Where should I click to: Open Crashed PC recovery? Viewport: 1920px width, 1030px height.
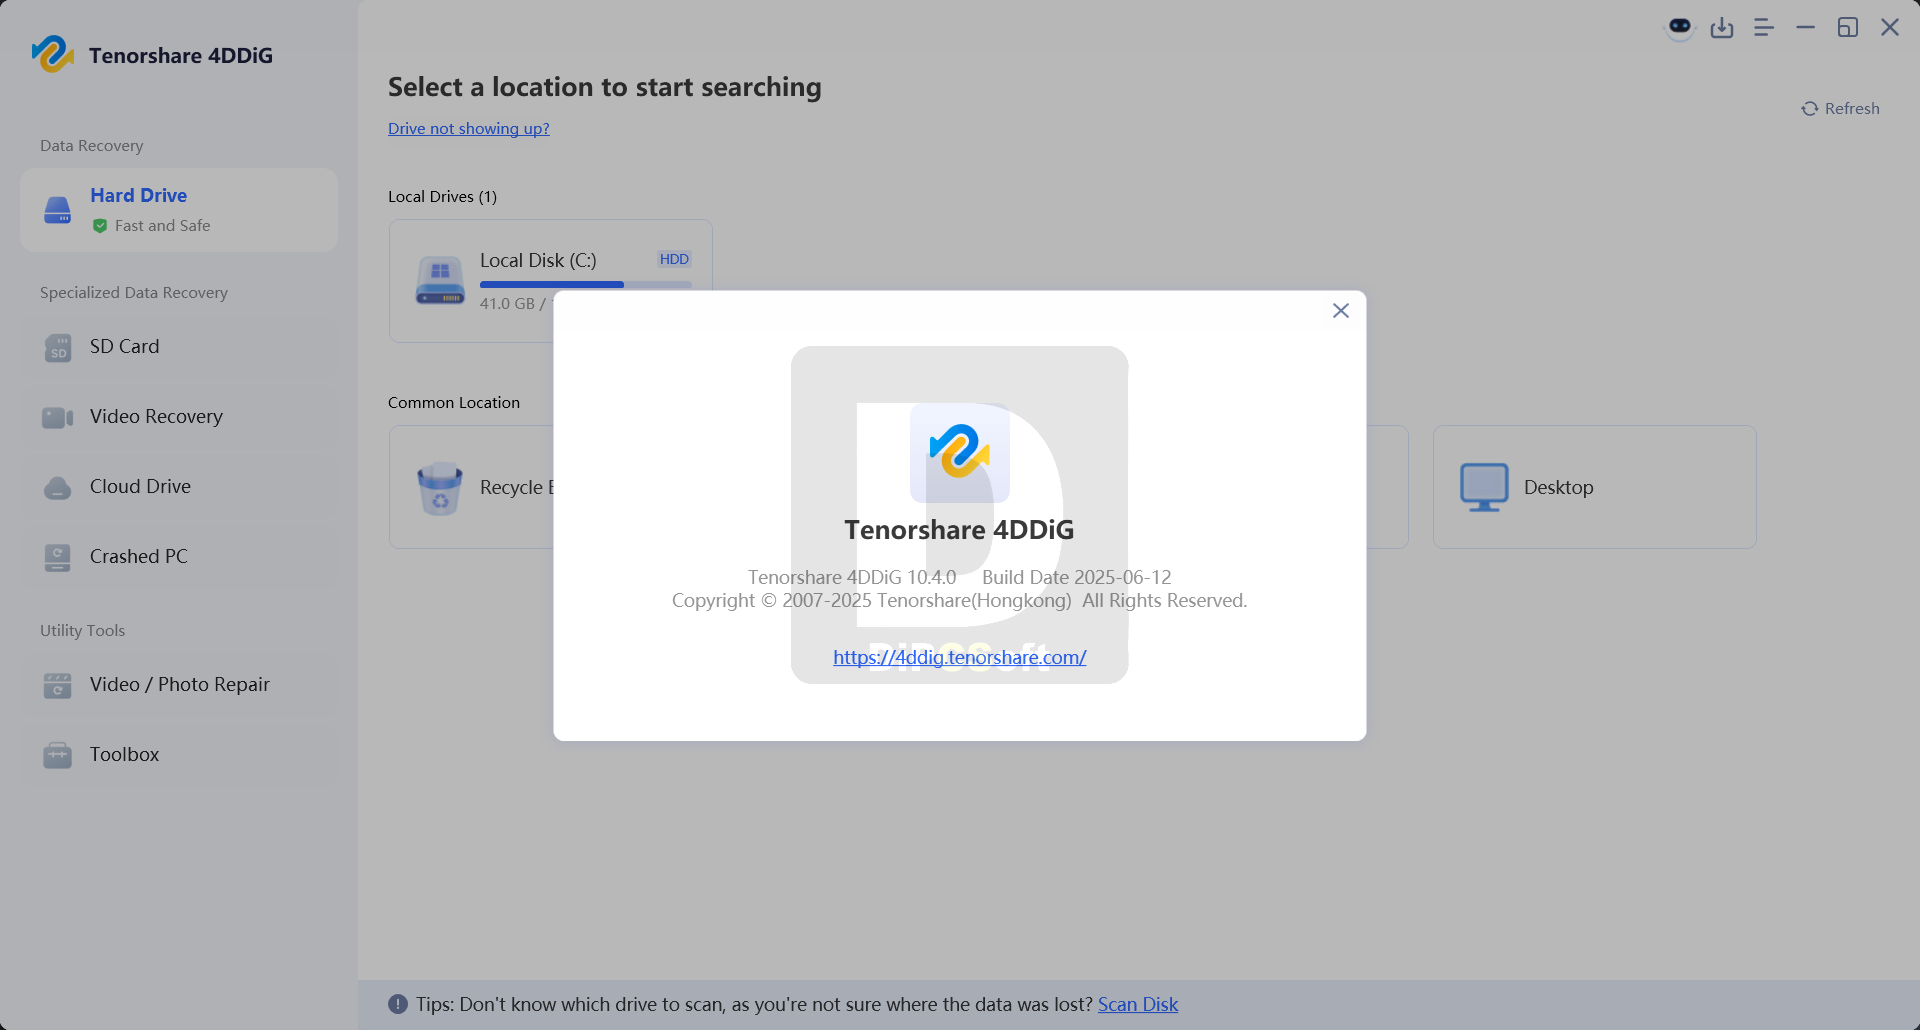click(x=179, y=556)
